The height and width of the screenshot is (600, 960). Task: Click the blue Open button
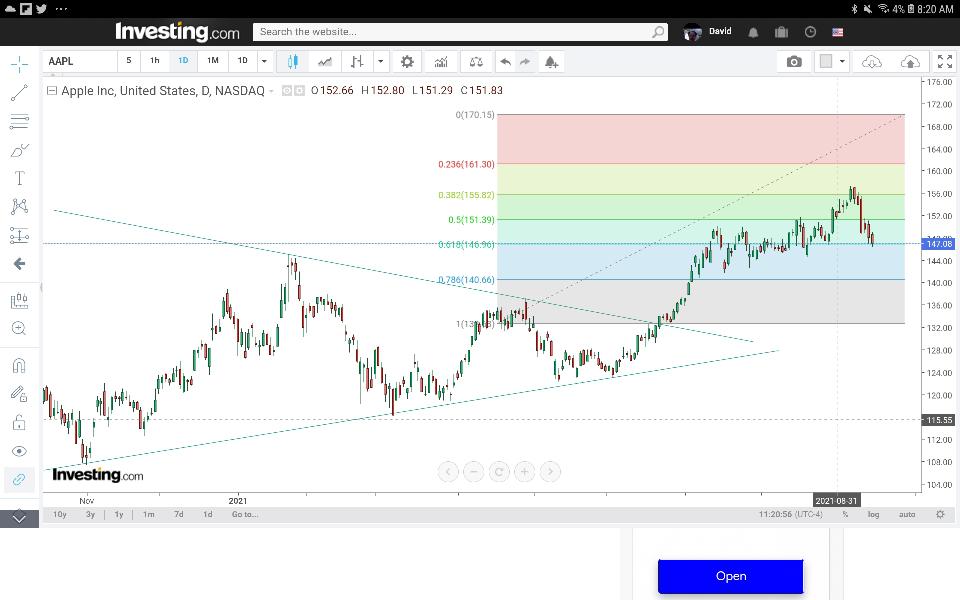(730, 576)
